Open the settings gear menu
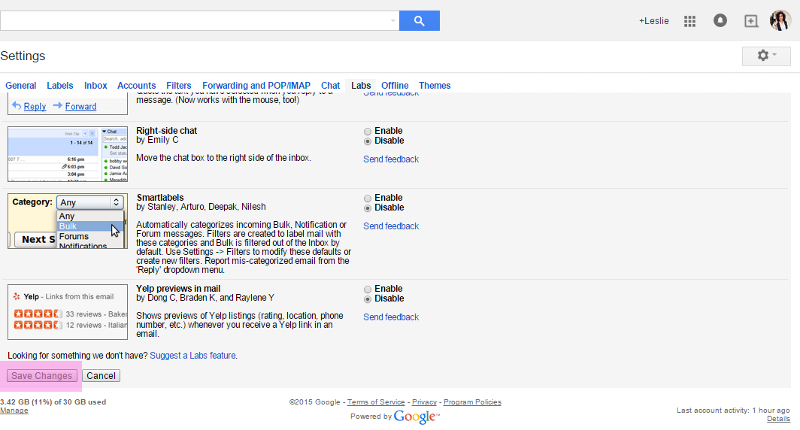 click(766, 56)
